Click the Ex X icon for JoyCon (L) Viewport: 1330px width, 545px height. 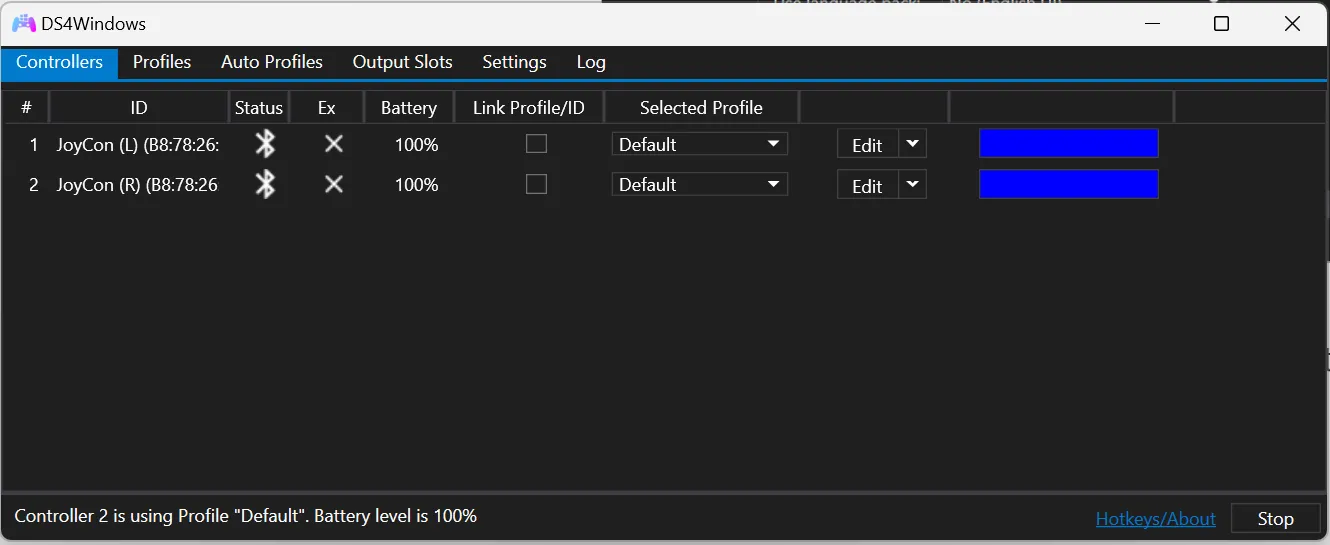click(x=334, y=144)
